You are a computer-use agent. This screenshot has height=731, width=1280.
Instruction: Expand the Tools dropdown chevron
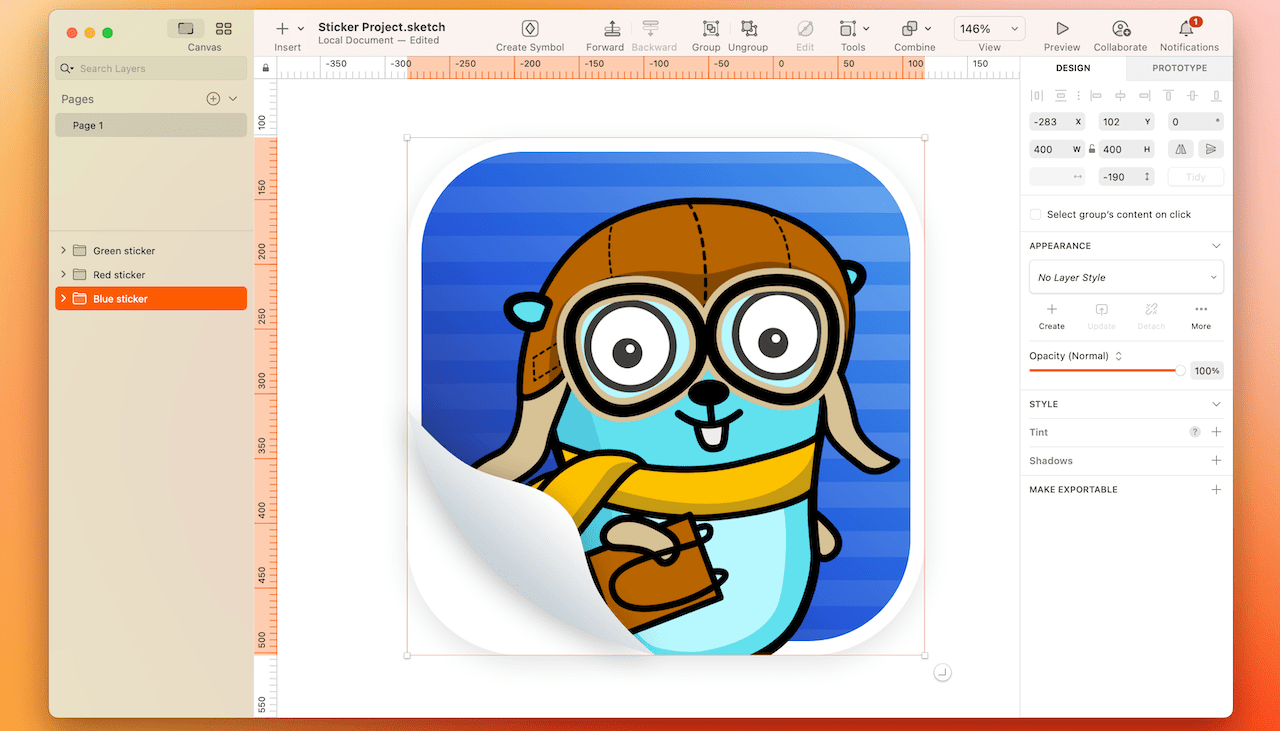click(867, 29)
